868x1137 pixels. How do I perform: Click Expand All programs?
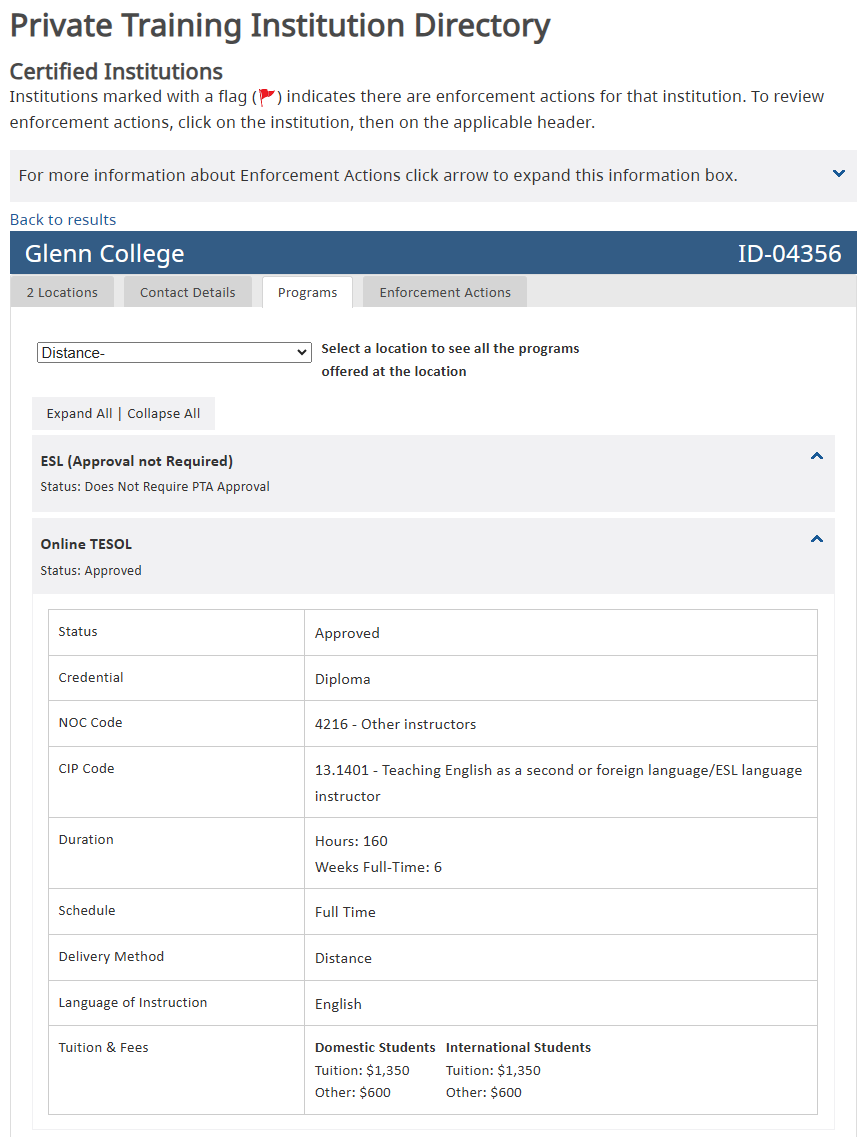click(79, 414)
